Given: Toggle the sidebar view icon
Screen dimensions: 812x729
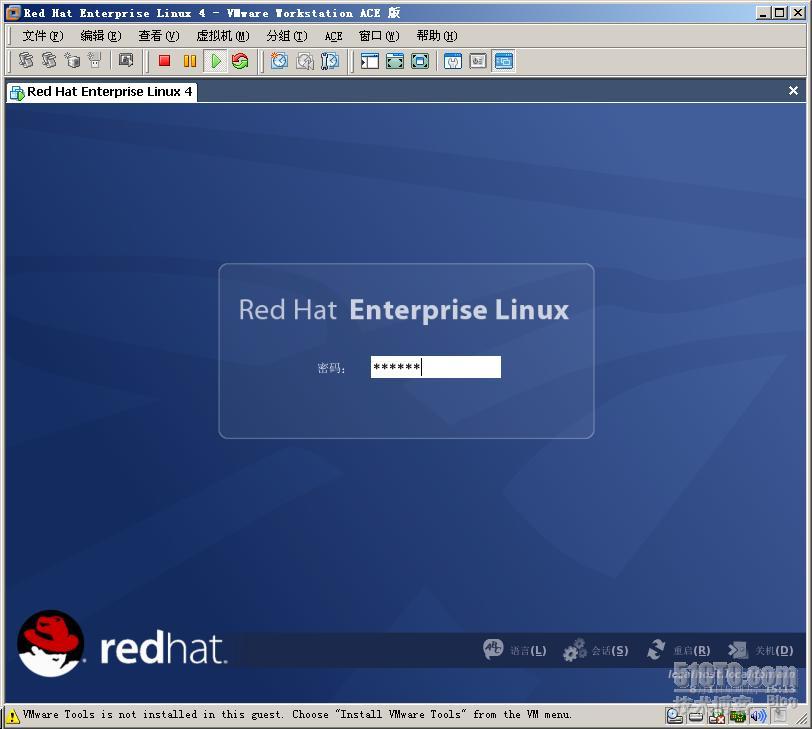Looking at the screenshot, I should coord(370,61).
